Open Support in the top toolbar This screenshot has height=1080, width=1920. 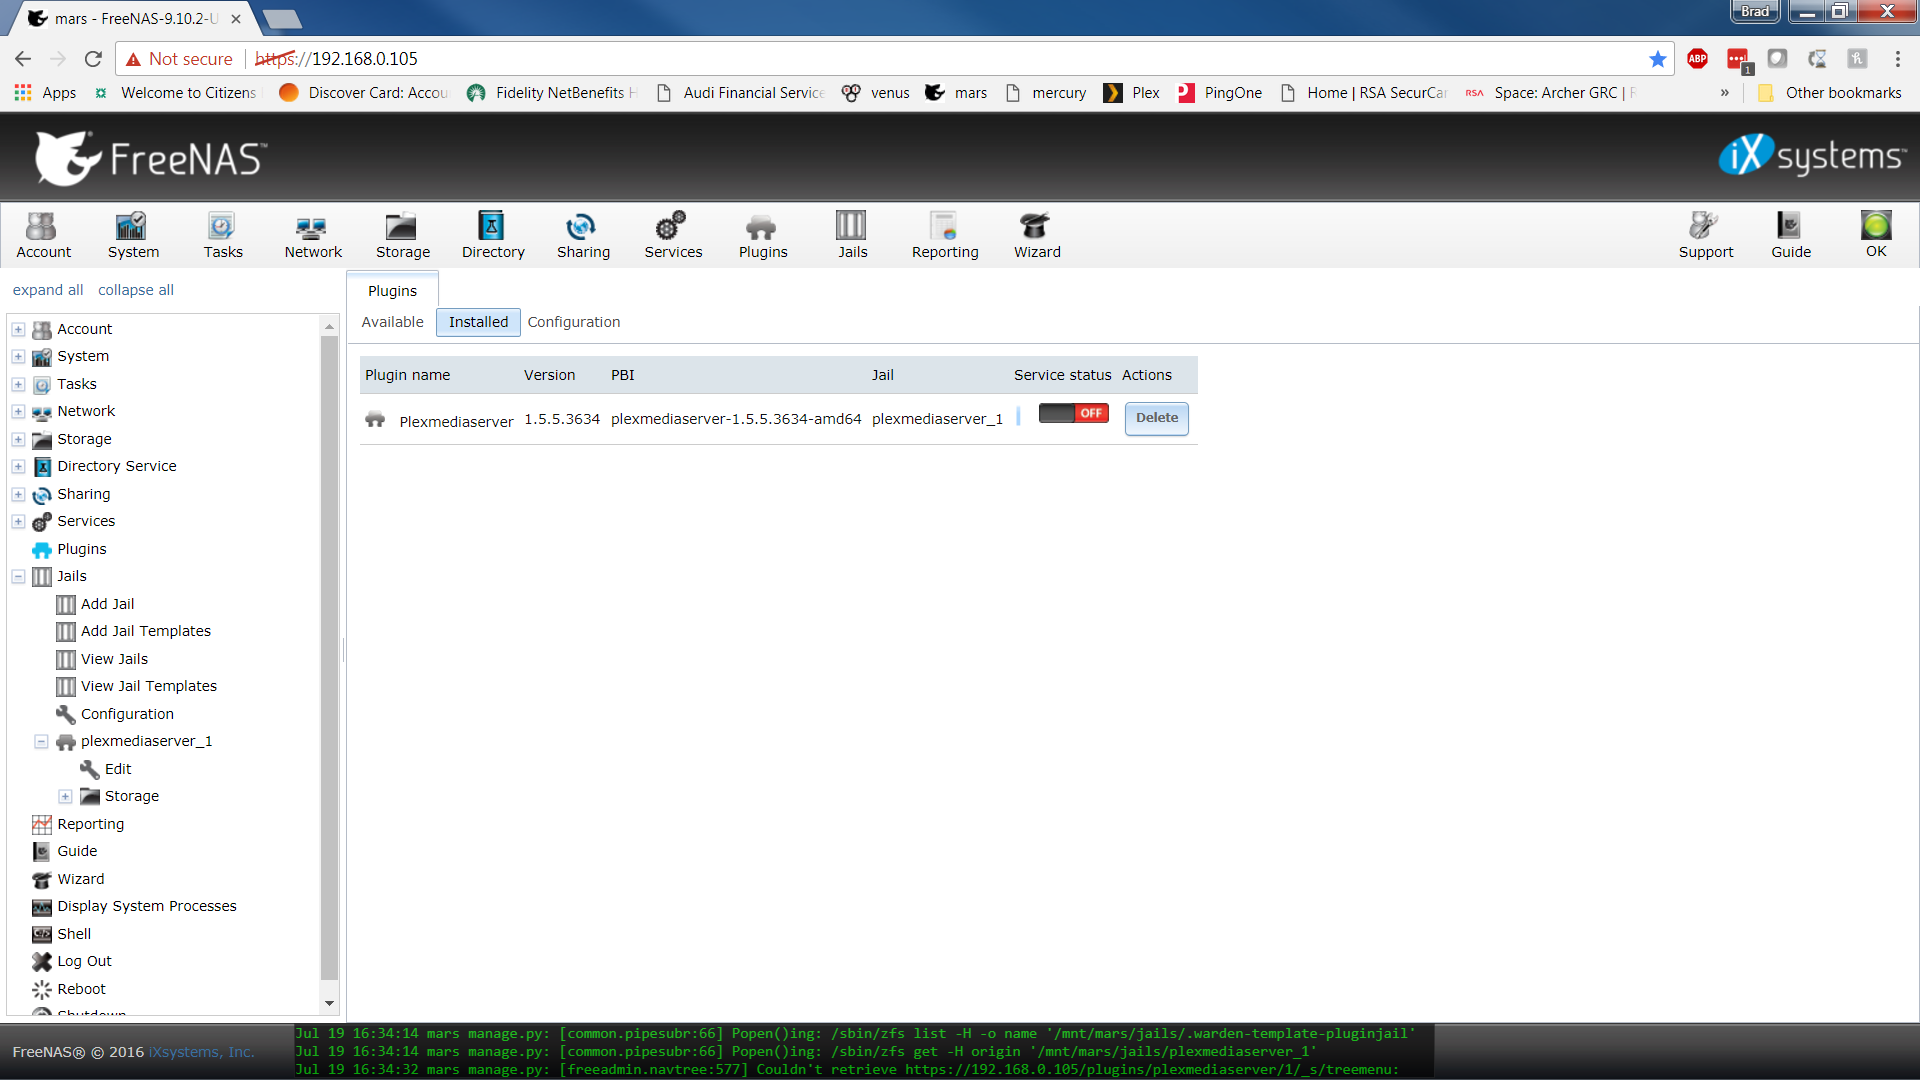[x=1706, y=236]
